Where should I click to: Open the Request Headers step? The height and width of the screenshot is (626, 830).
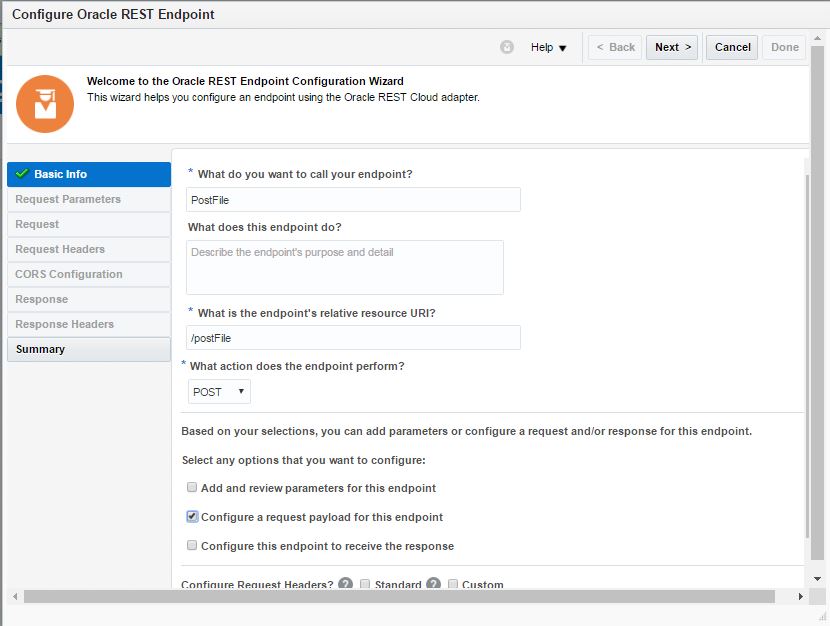(x=89, y=249)
